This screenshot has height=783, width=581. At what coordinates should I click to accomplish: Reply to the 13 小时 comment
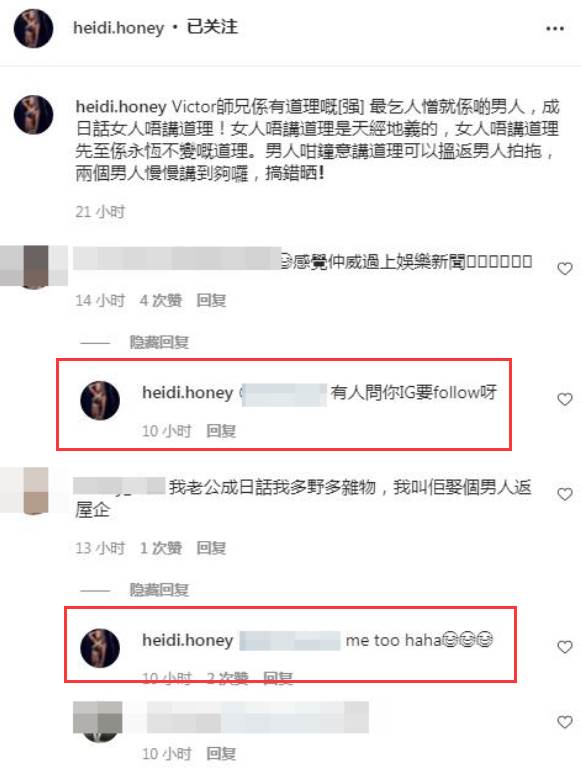pyautogui.click(x=211, y=548)
